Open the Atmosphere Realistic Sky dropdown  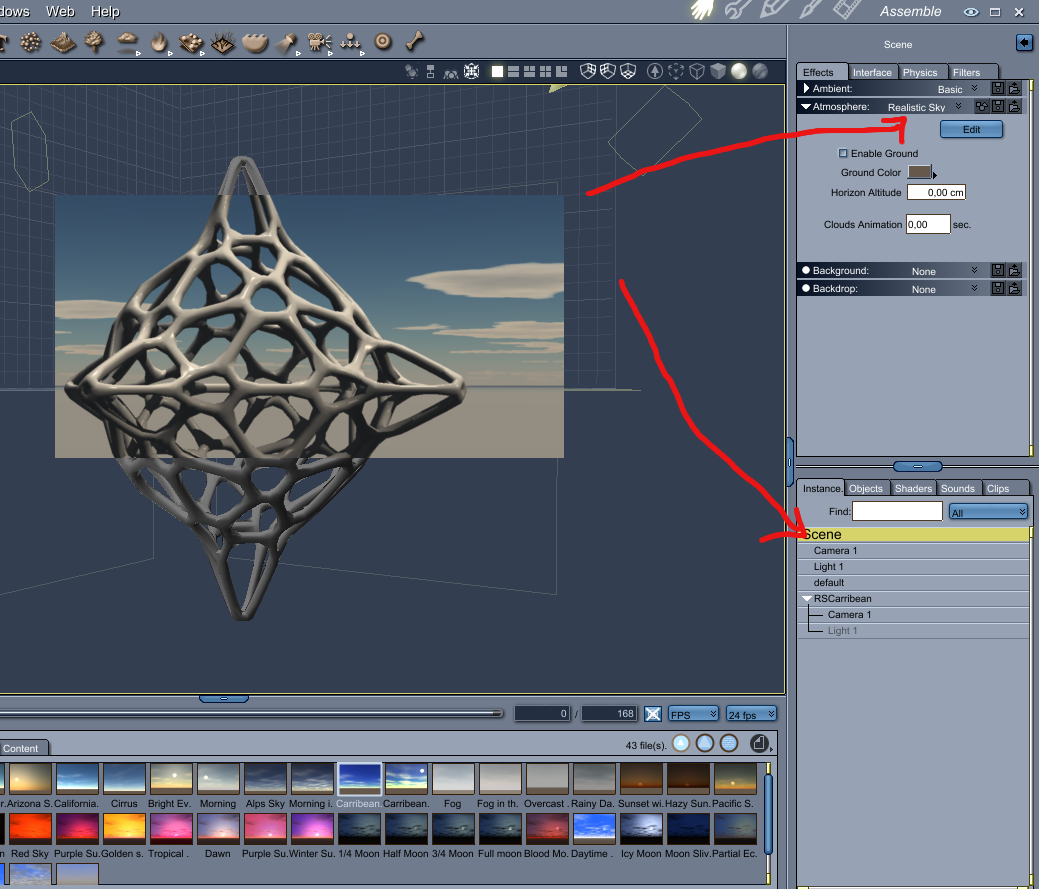point(924,107)
